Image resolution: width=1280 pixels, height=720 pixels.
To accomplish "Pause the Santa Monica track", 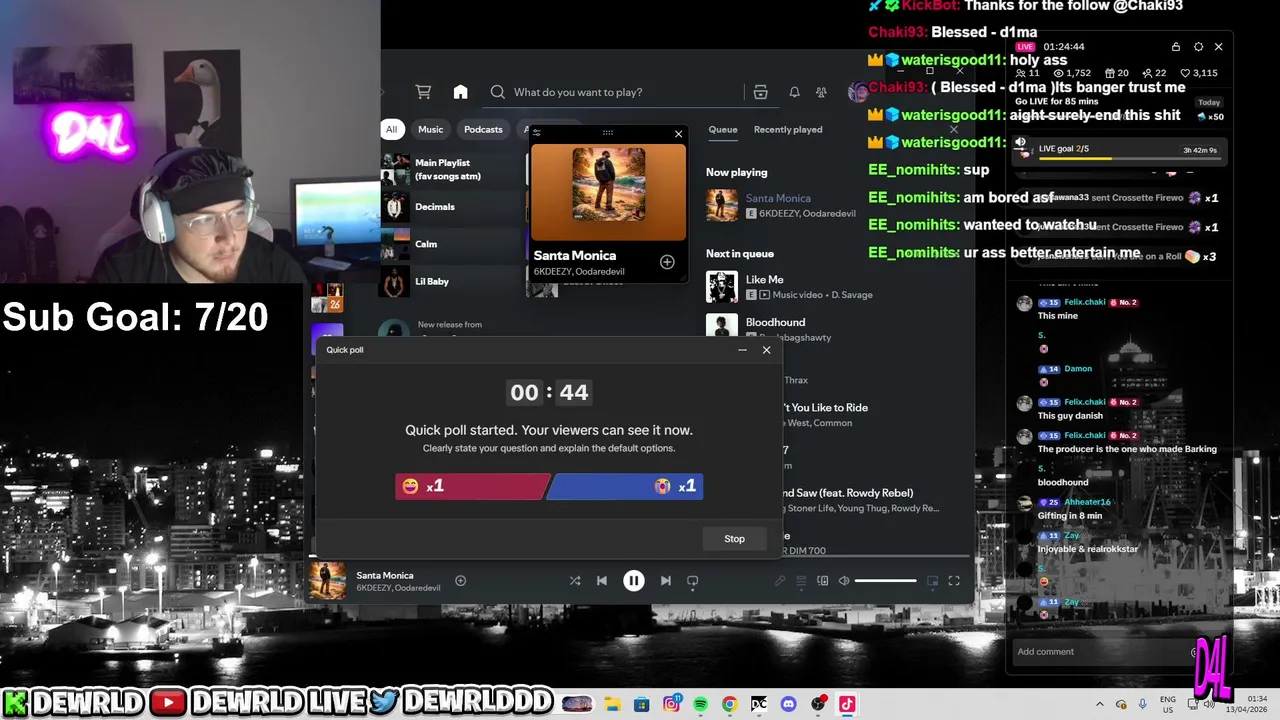I will [634, 581].
